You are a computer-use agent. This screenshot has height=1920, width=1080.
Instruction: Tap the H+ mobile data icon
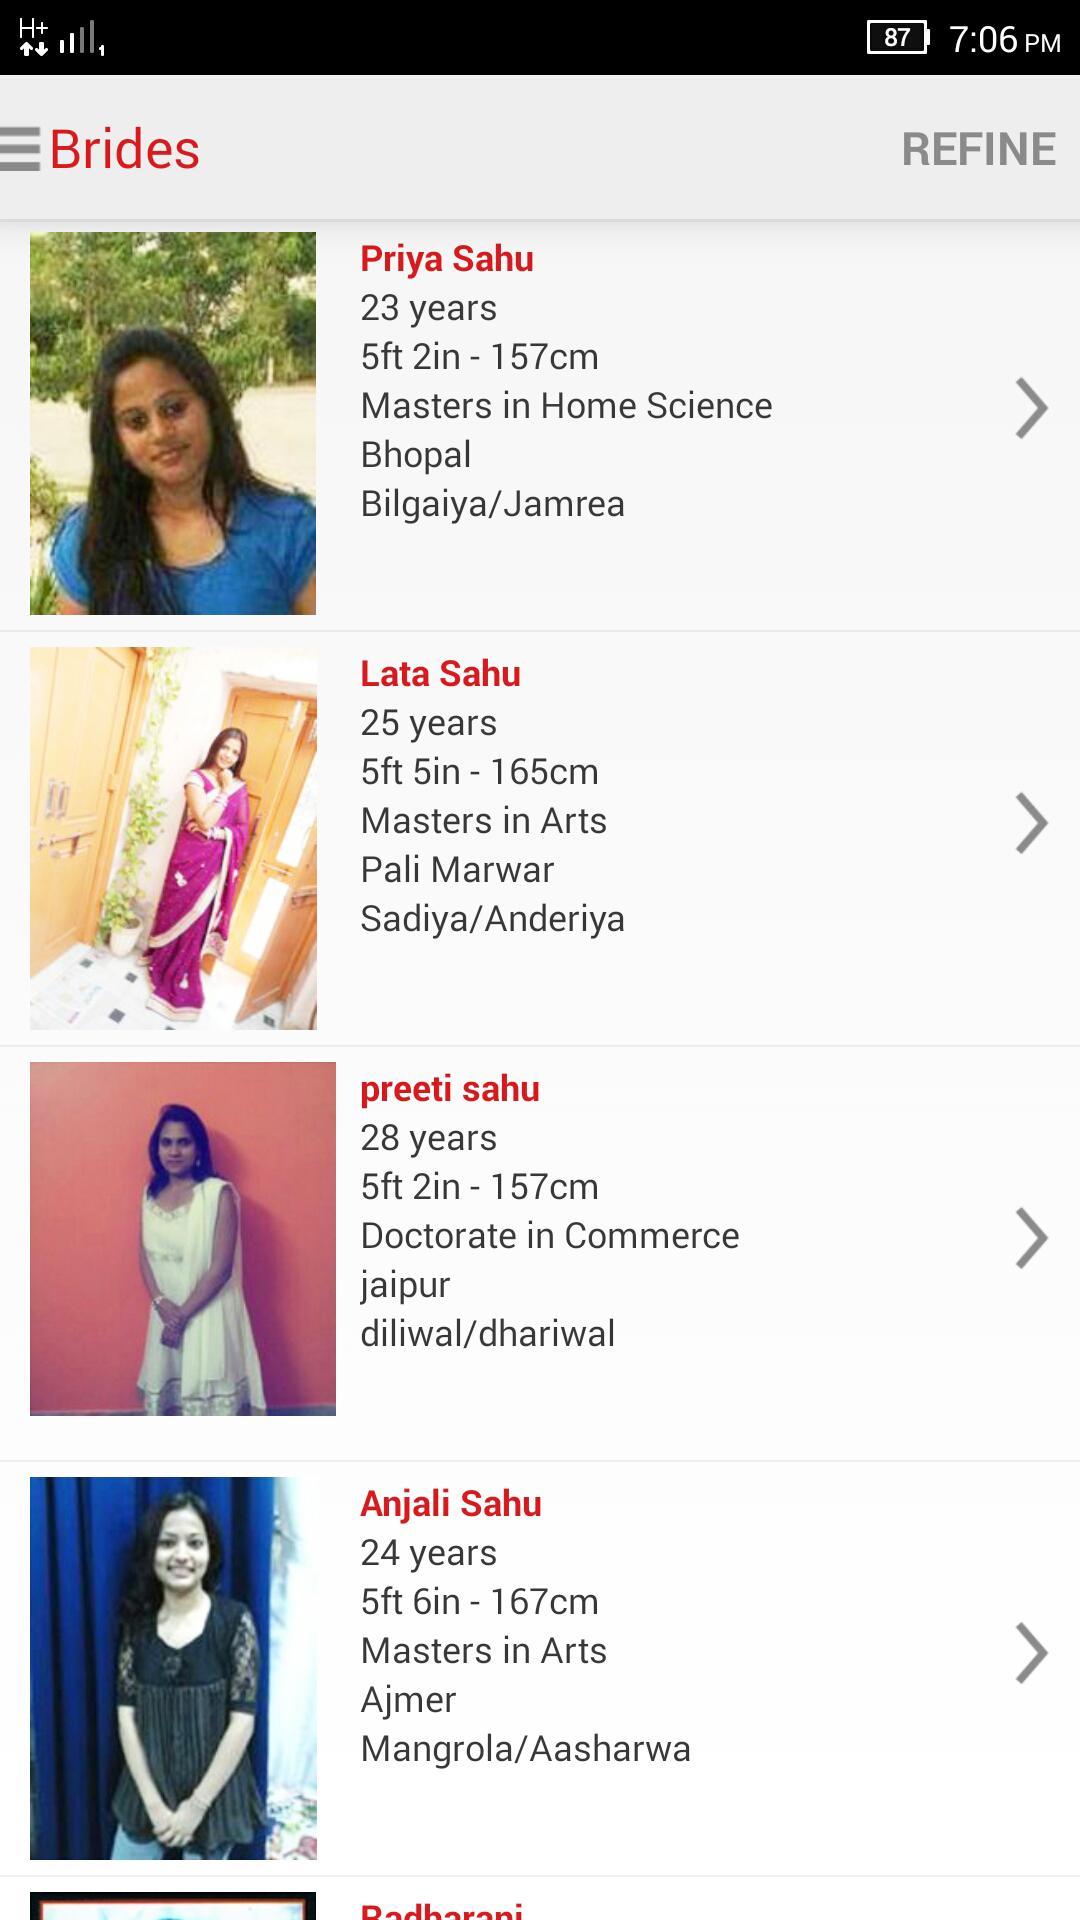click(x=33, y=37)
